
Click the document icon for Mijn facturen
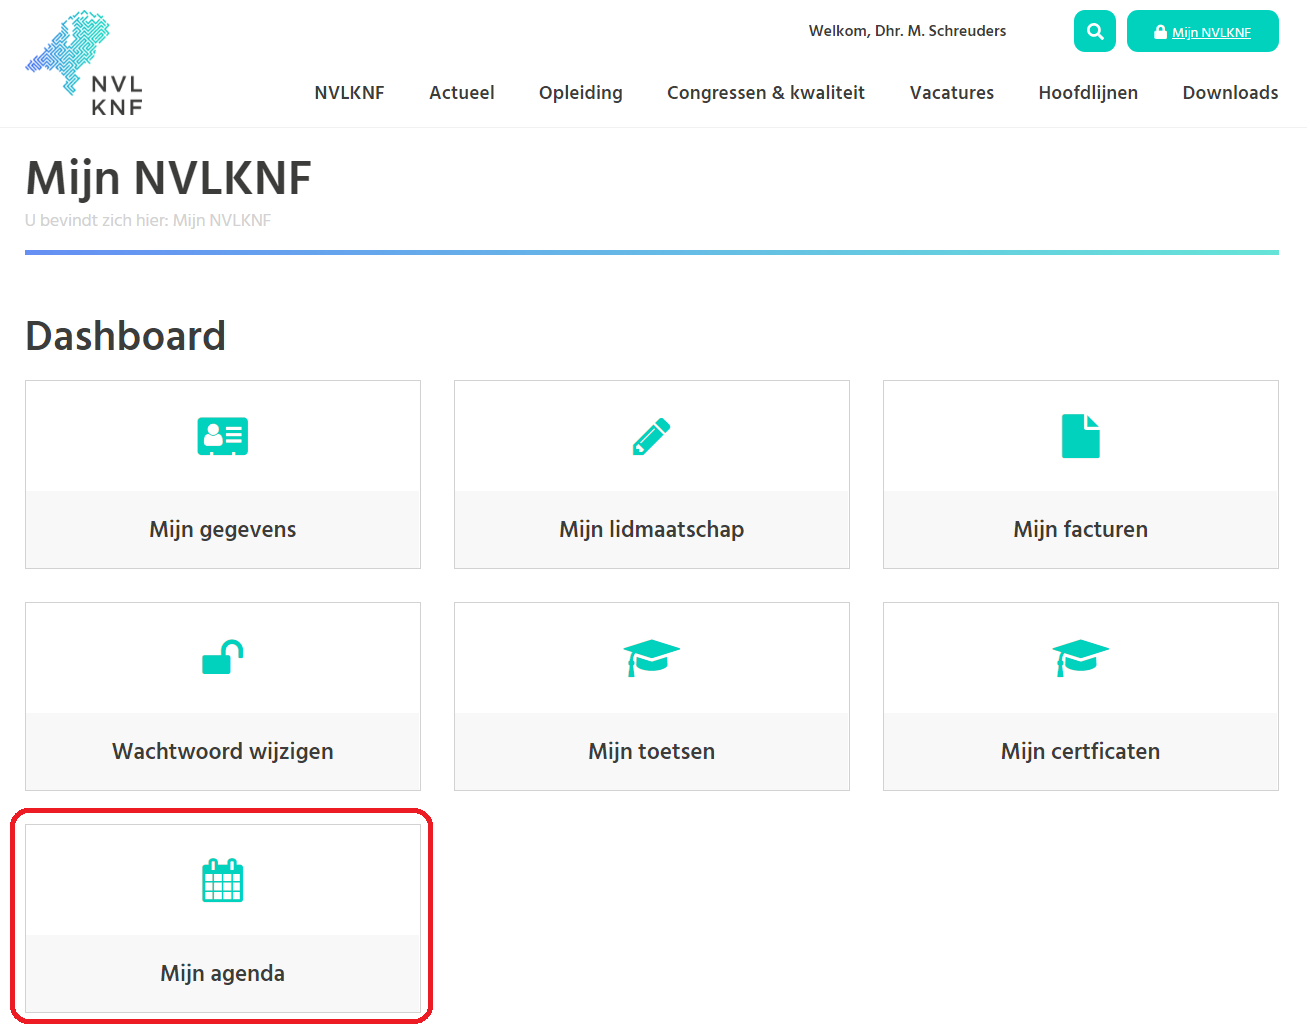point(1081,436)
